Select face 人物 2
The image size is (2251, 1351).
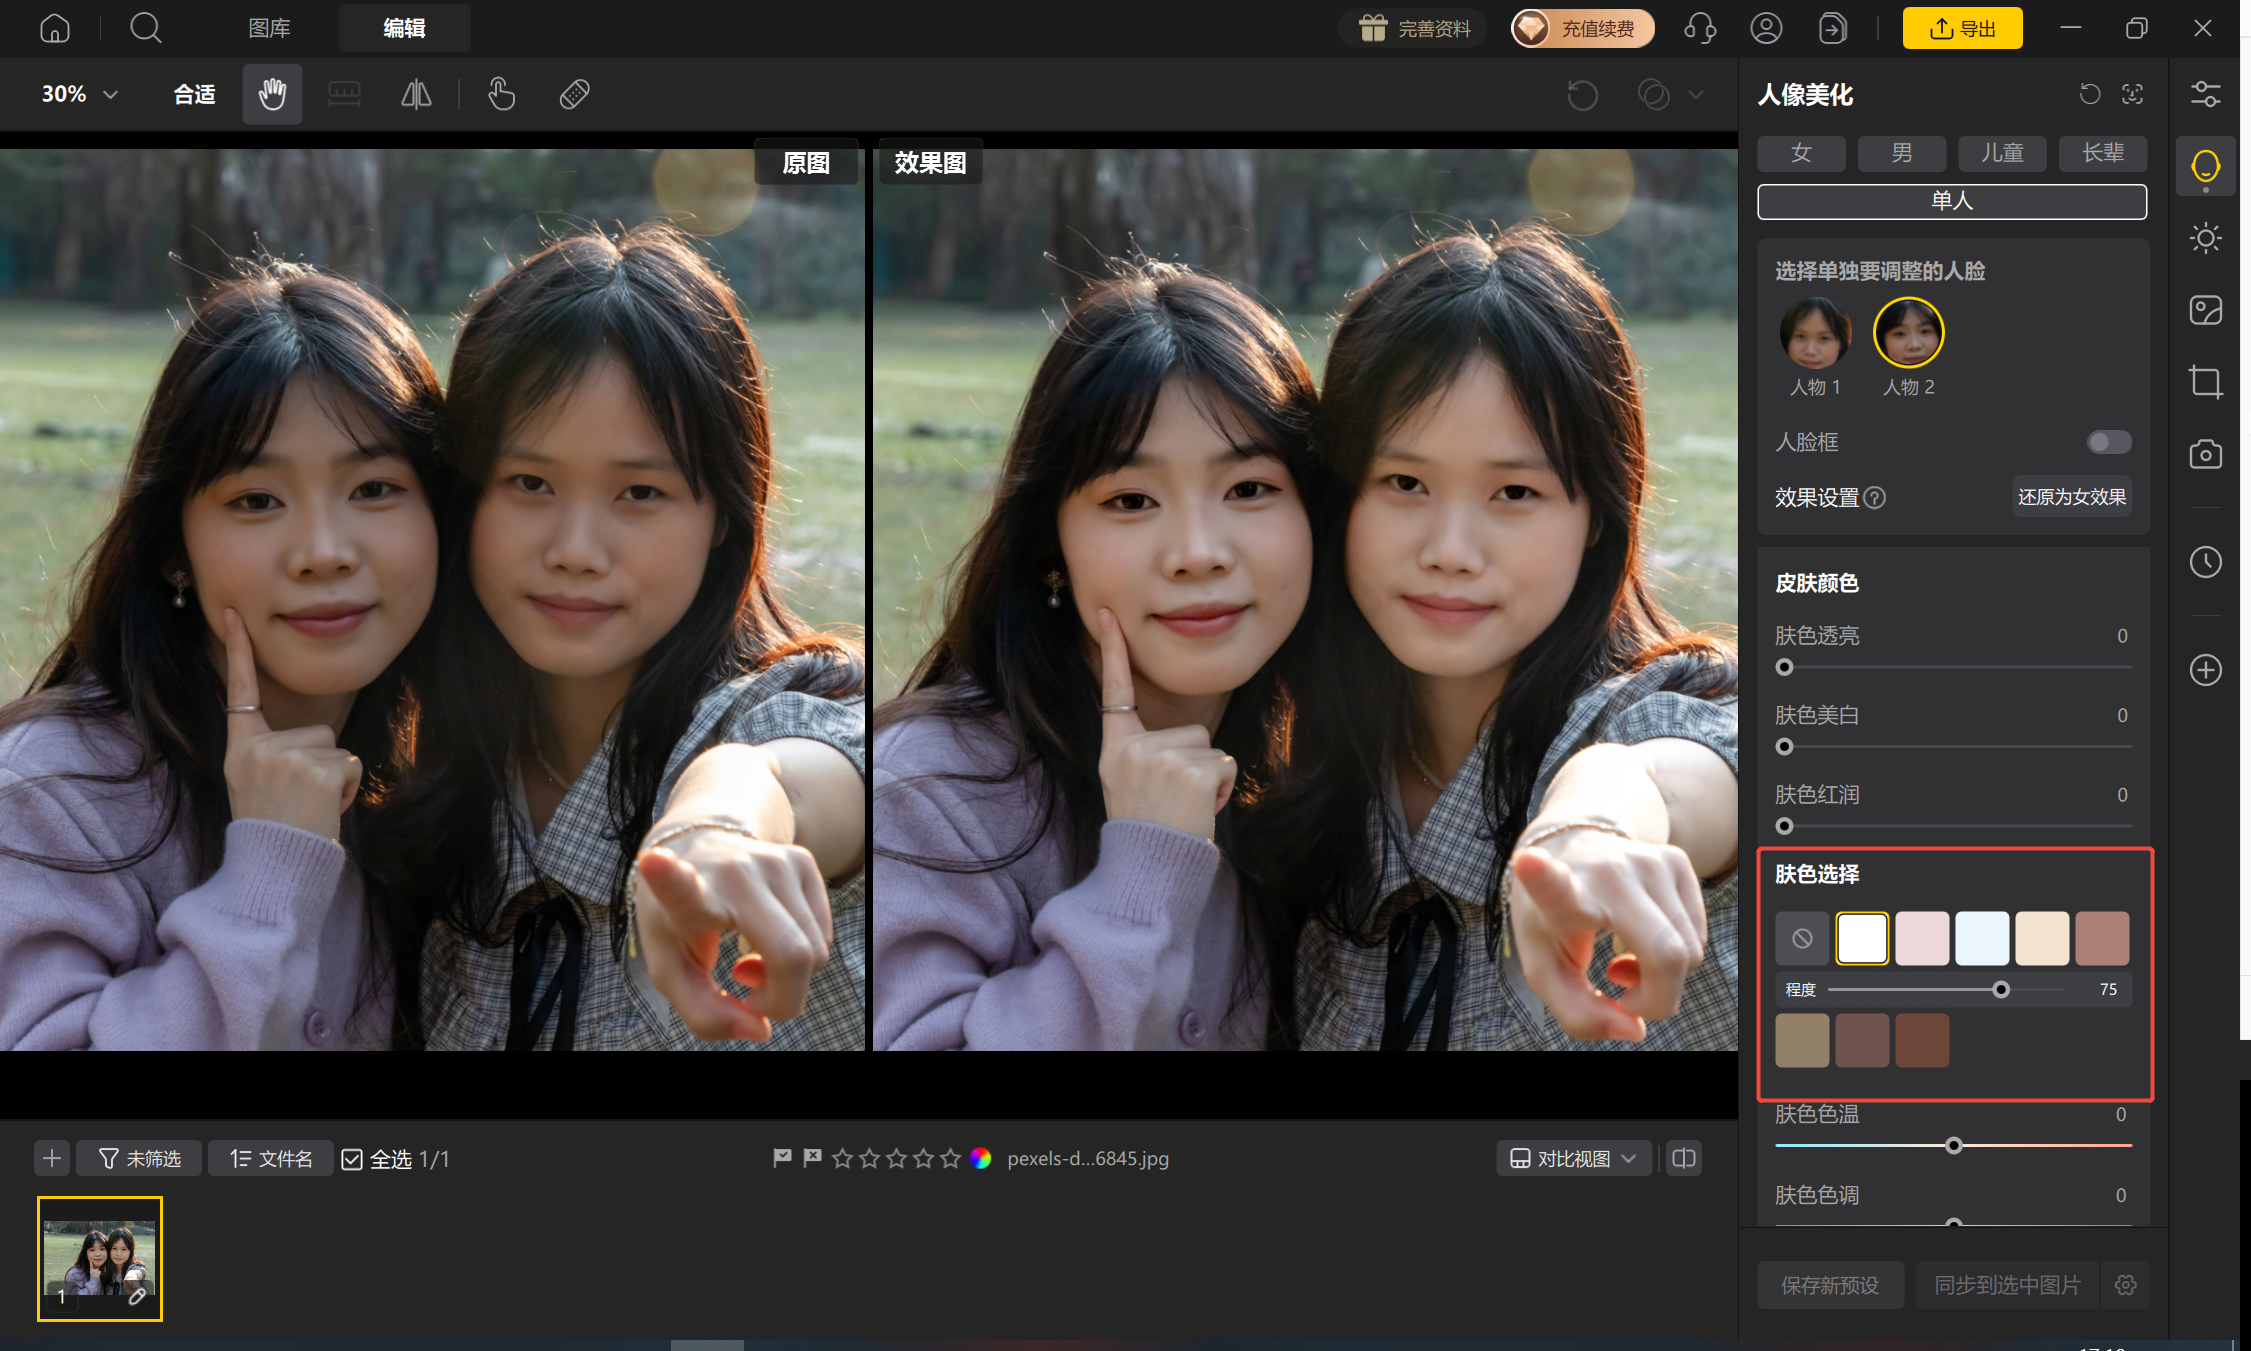click(x=1908, y=334)
